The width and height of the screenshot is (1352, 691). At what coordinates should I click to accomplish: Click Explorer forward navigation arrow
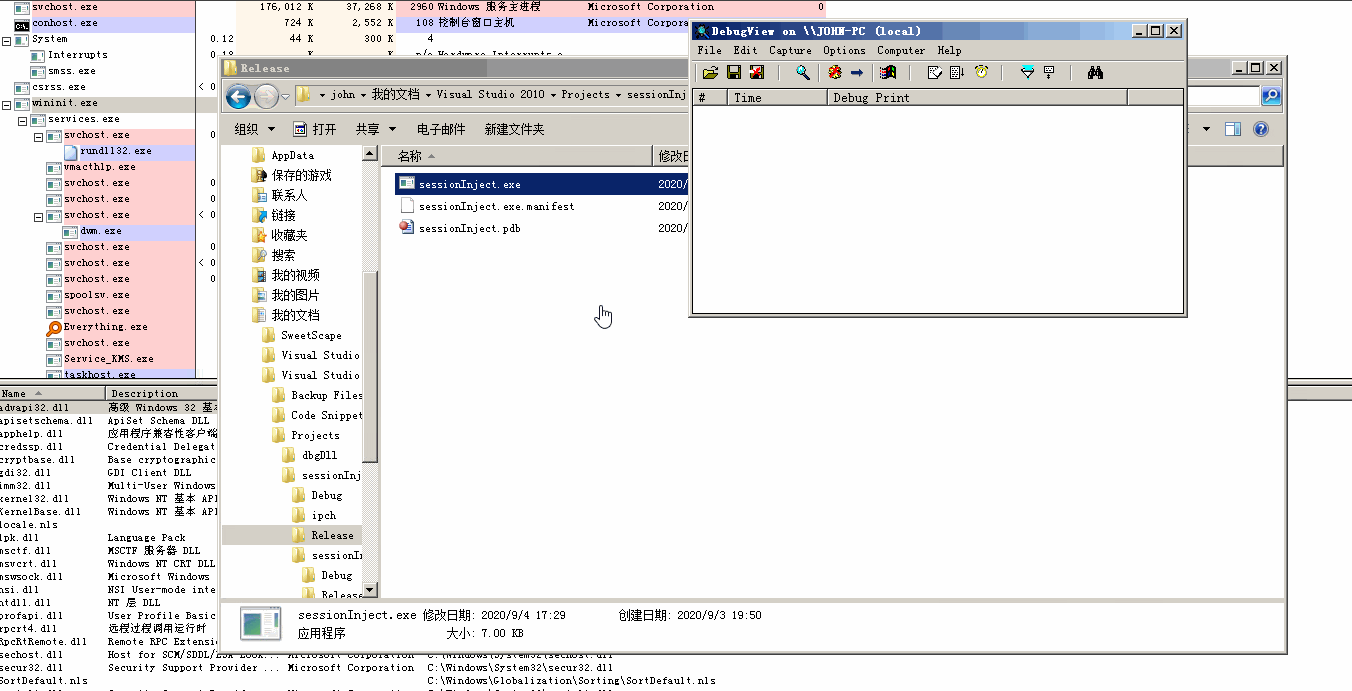(266, 96)
